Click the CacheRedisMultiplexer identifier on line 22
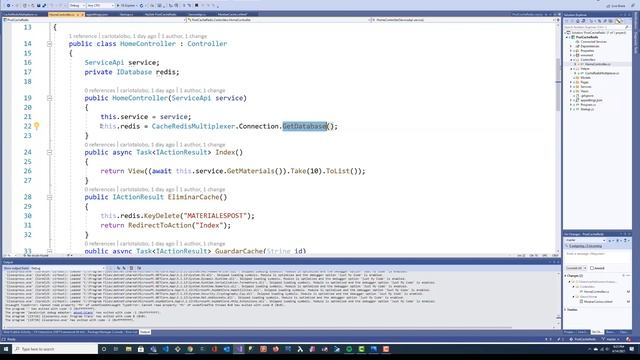 pyautogui.click(x=193, y=126)
